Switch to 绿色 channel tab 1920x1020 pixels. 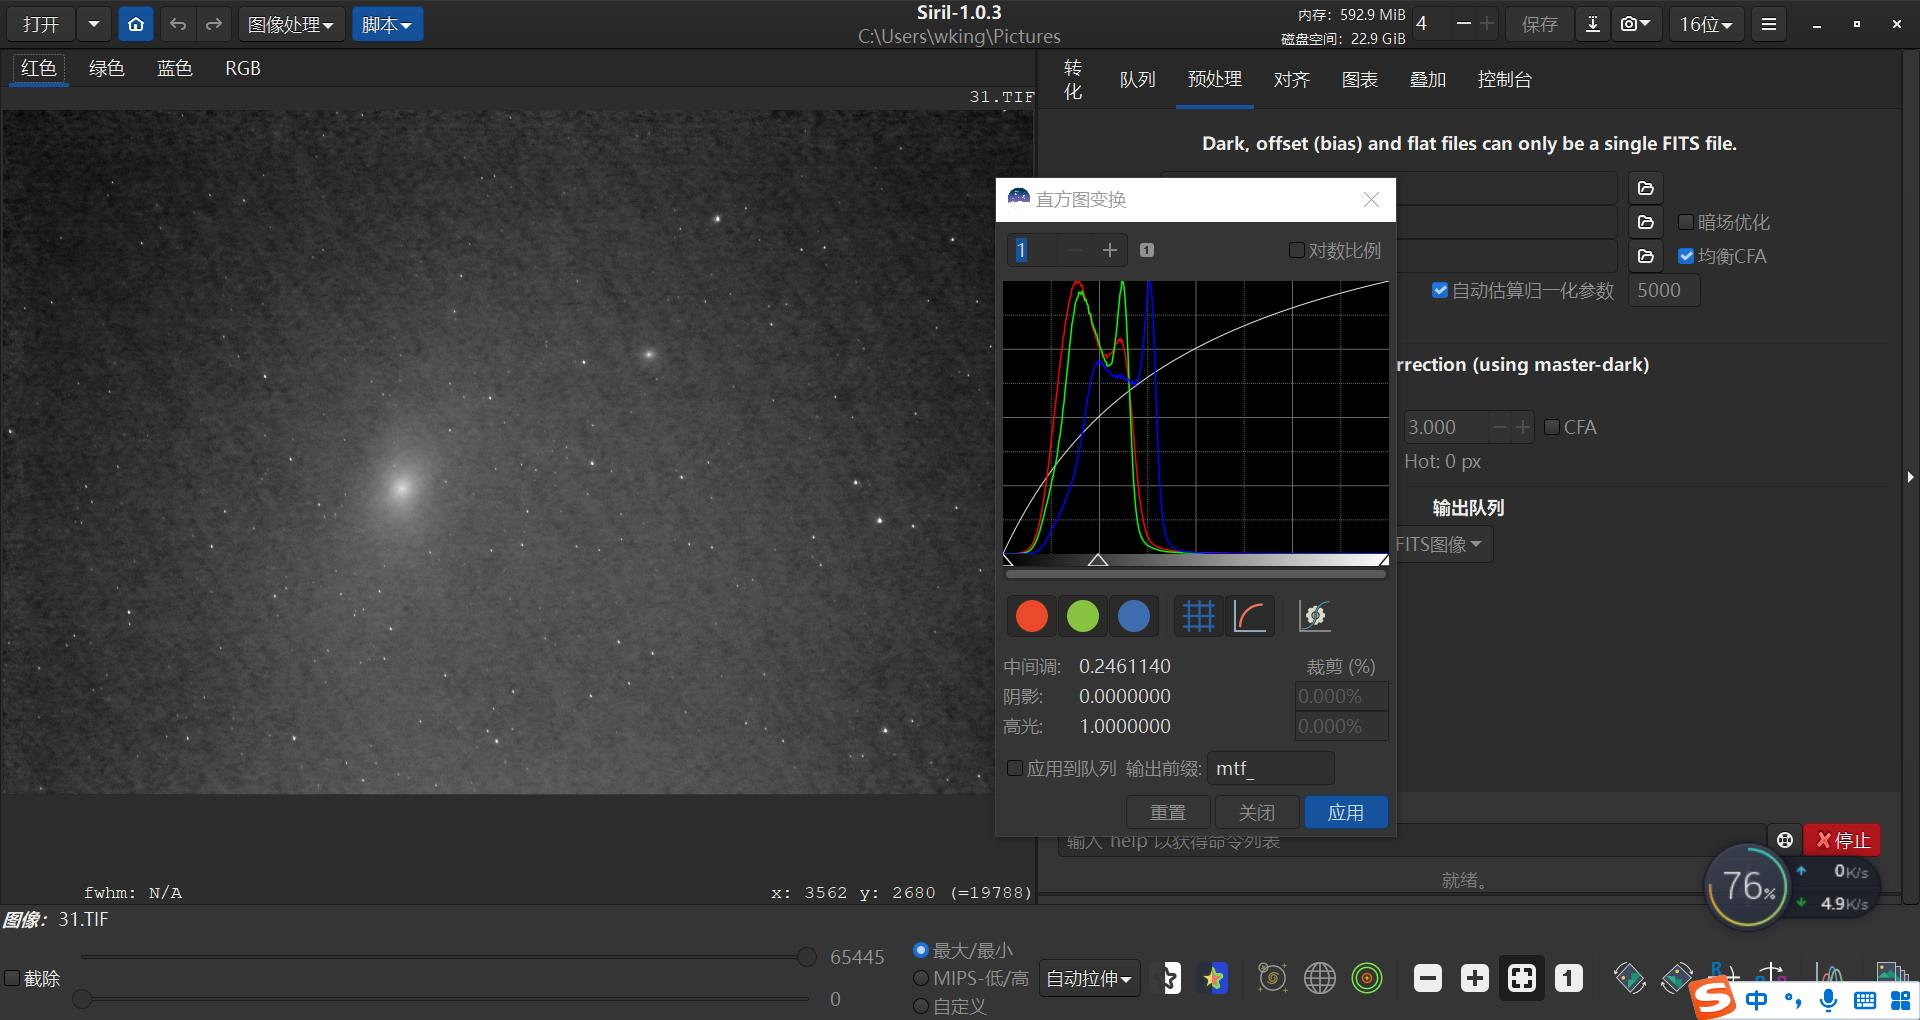(106, 68)
